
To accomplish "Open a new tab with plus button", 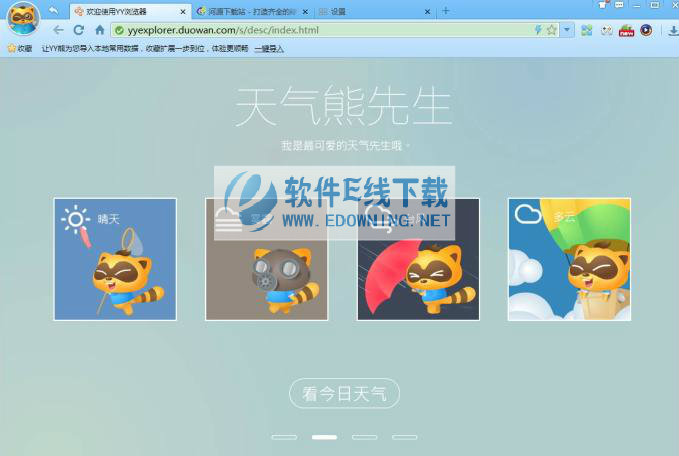I will pyautogui.click(x=446, y=11).
